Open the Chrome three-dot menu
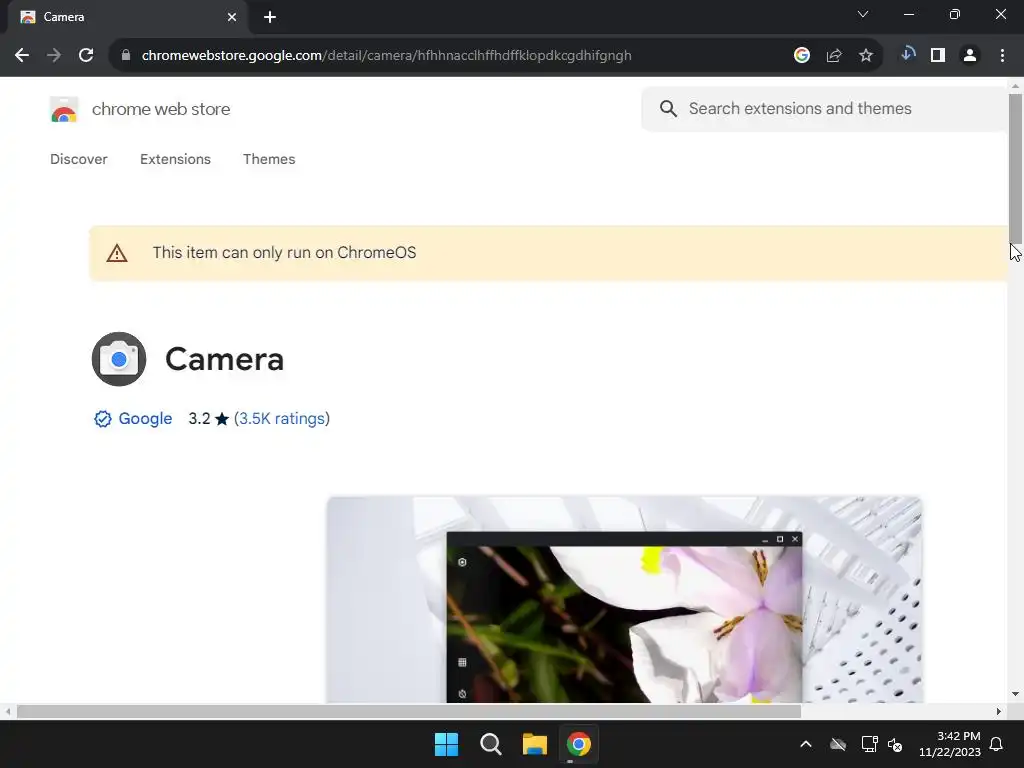The image size is (1024, 768). (x=1002, y=56)
